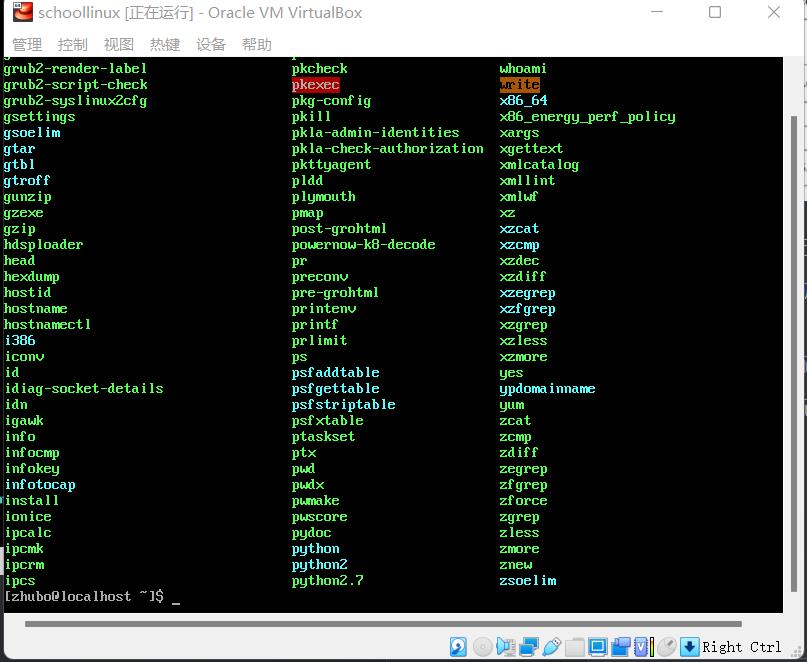
Task: Open the 管理 menu
Action: point(27,45)
